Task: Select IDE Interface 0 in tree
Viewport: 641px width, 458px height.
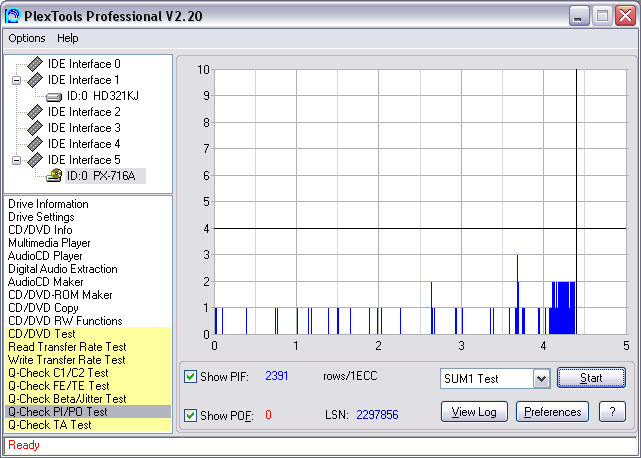Action: tap(84, 64)
